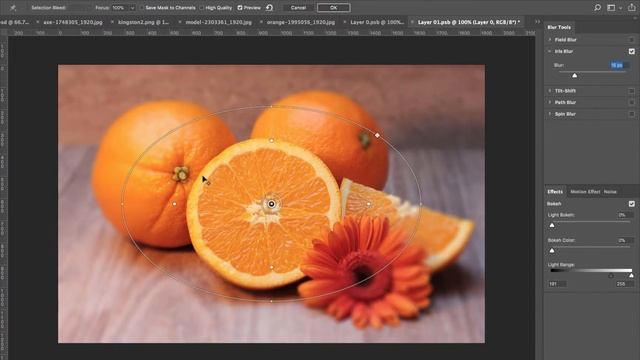The height and width of the screenshot is (360, 640).
Task: Click OK to apply blur
Action: pyautogui.click(x=333, y=8)
